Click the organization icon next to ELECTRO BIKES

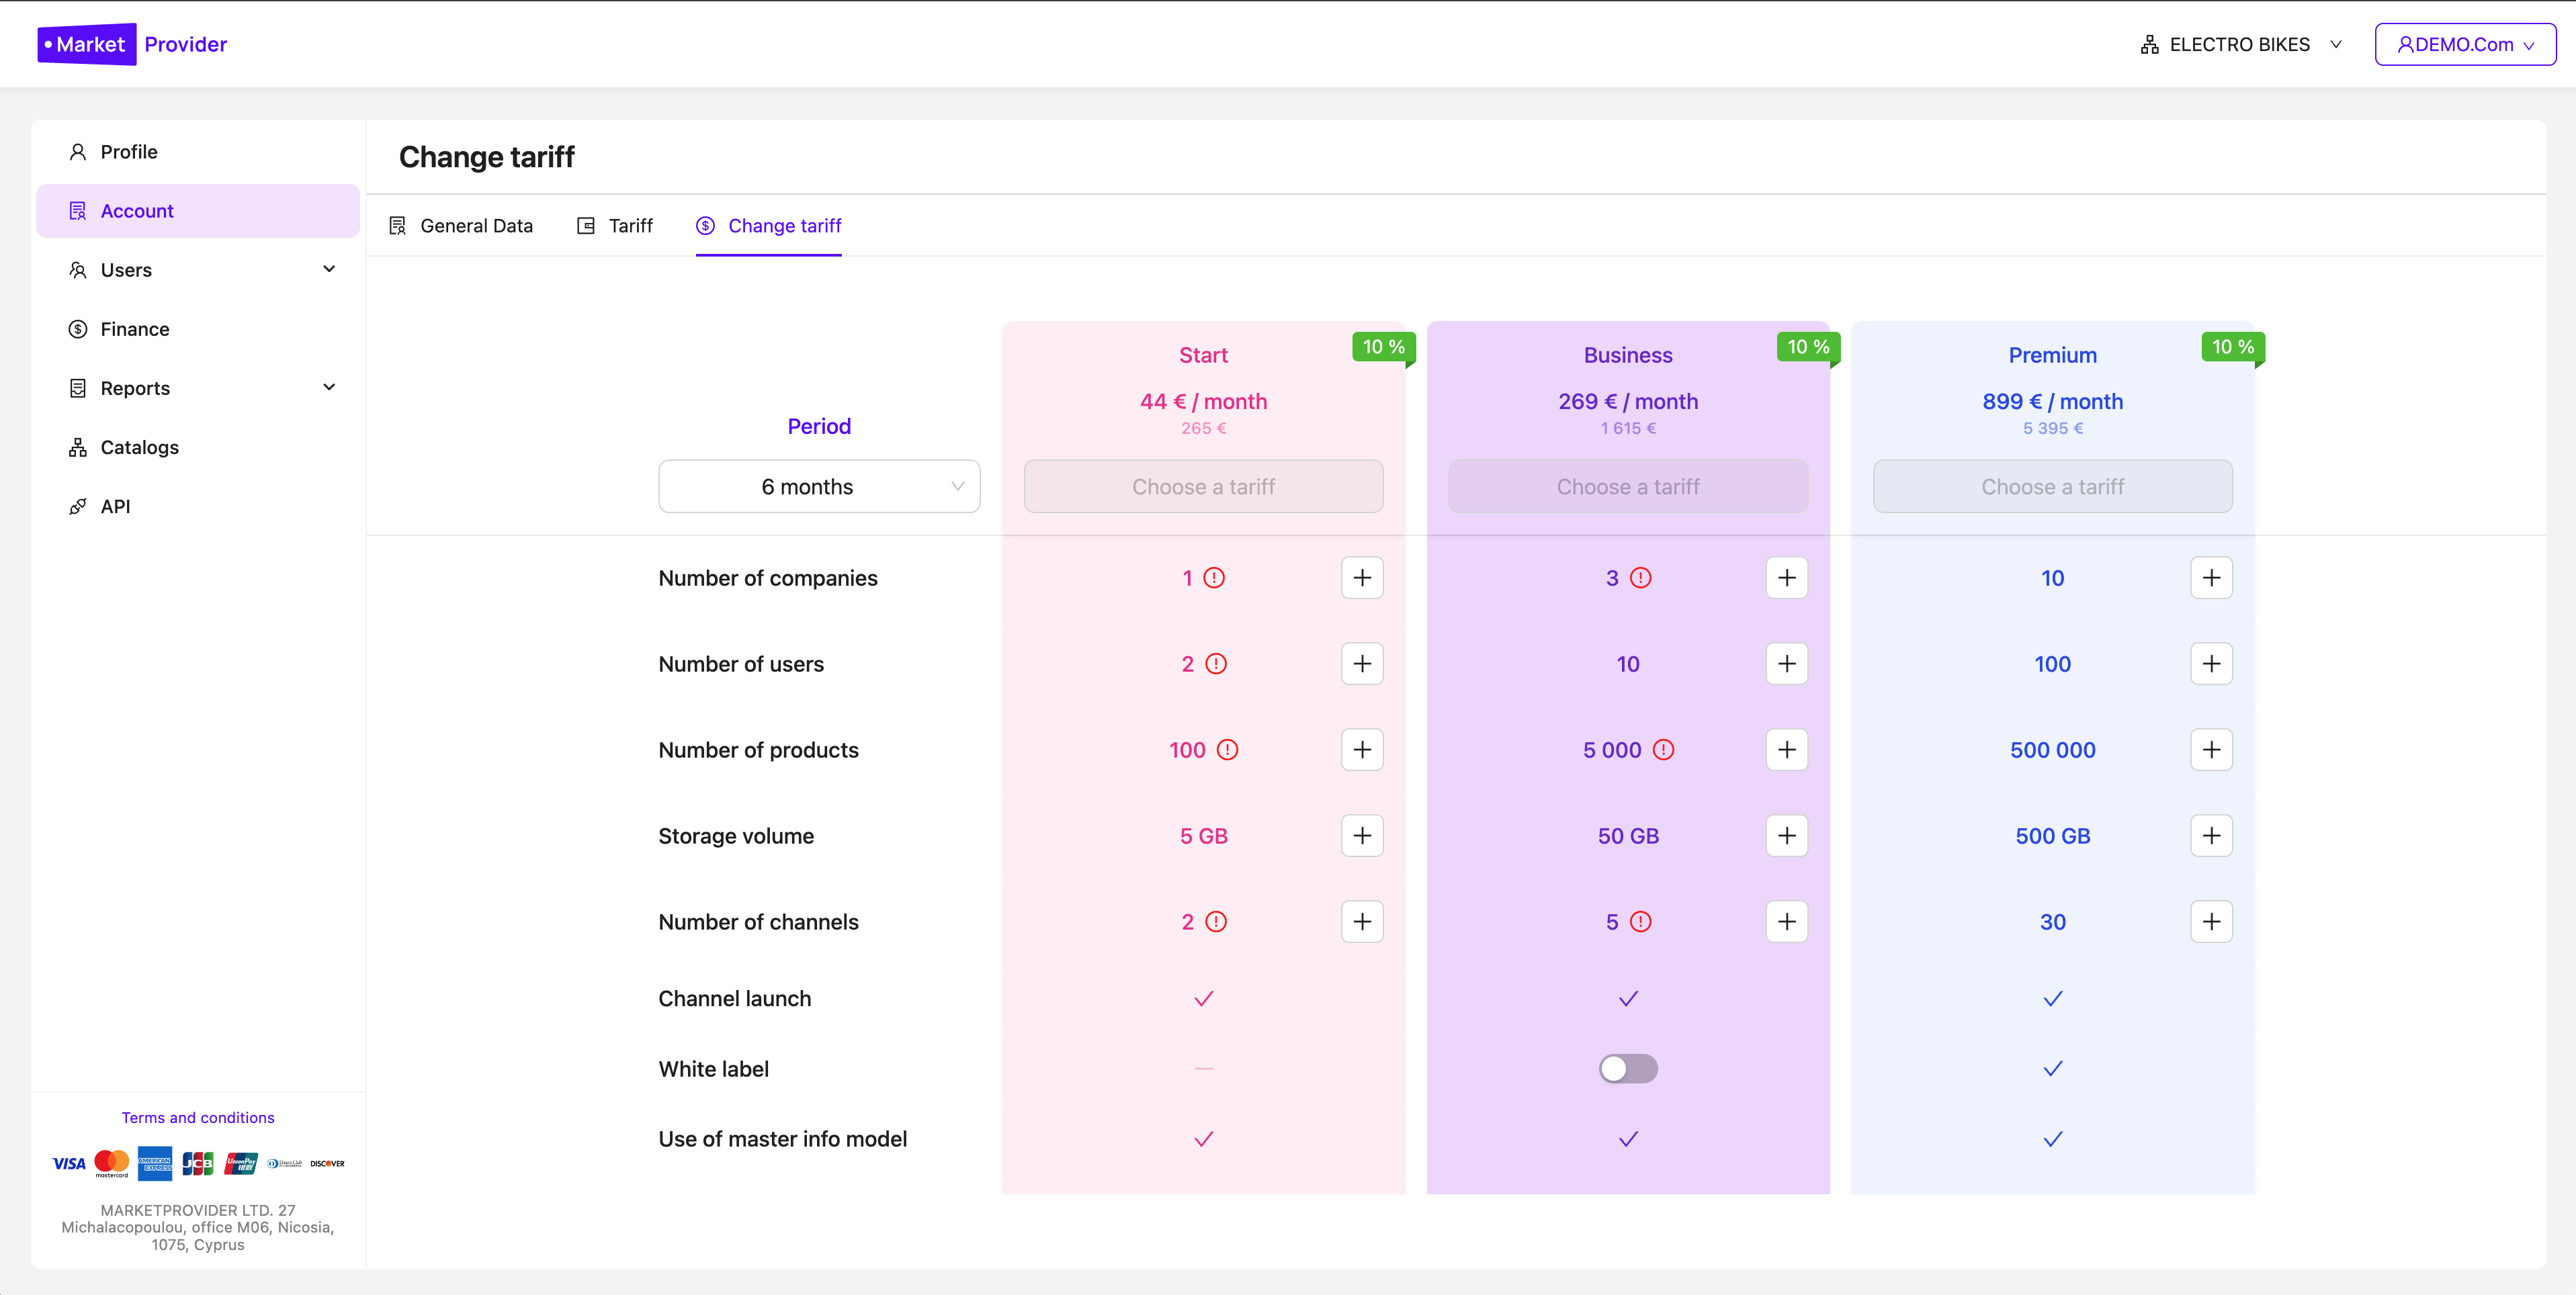click(x=2150, y=43)
